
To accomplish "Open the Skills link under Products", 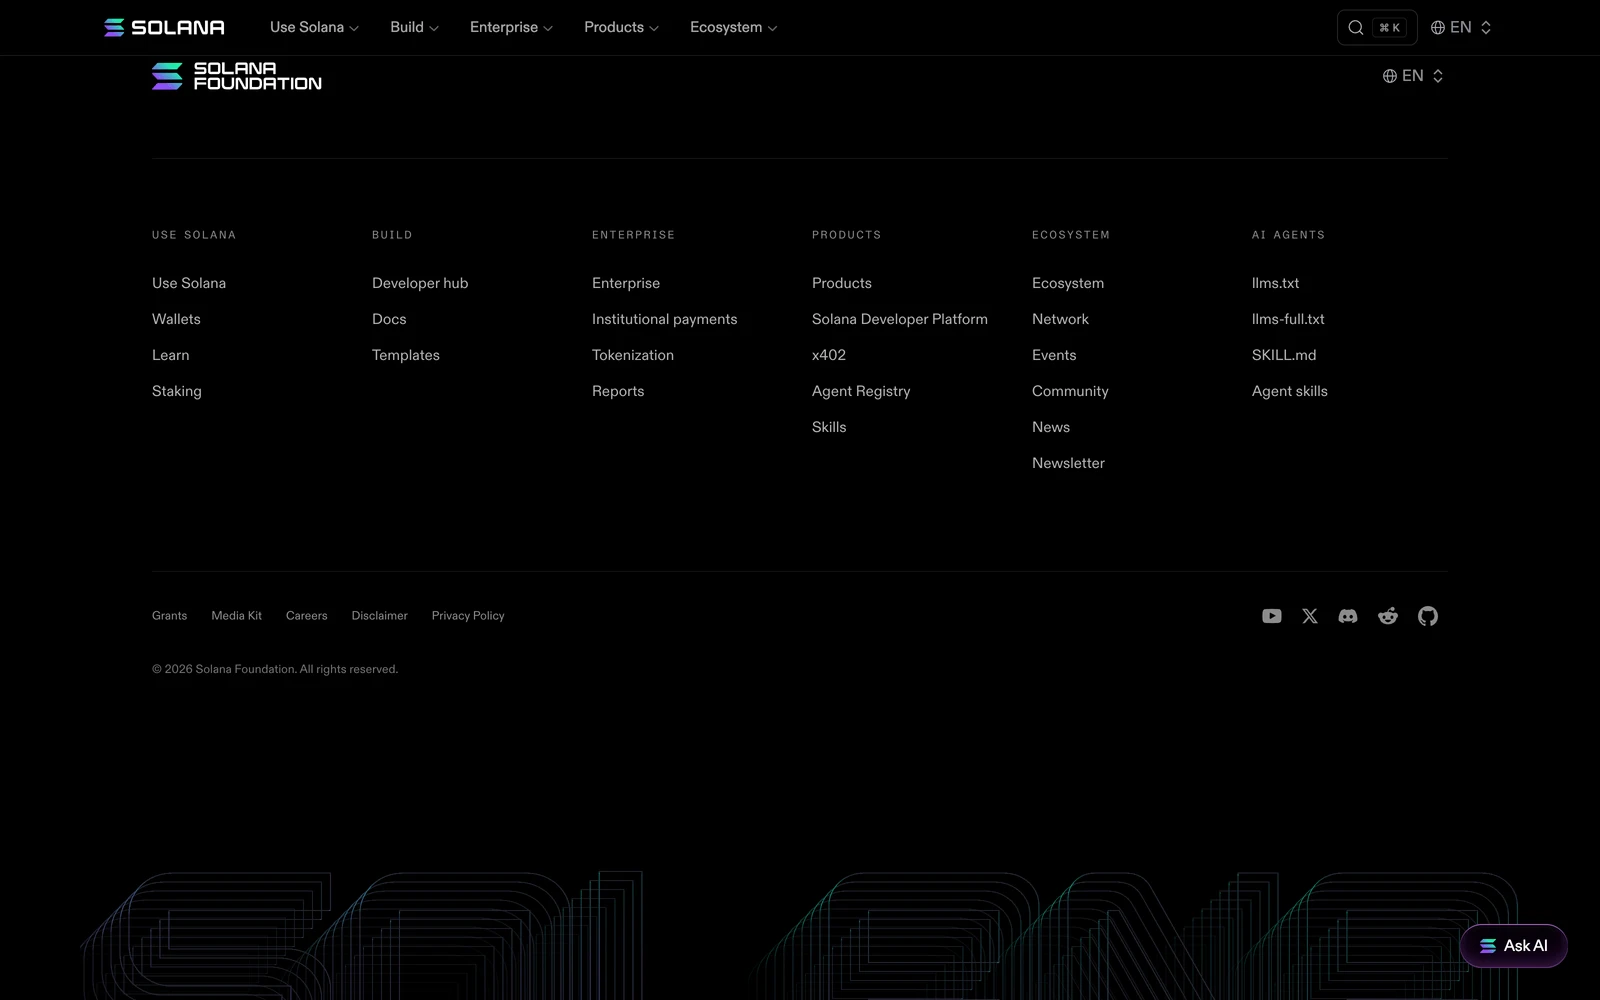I will coord(829,427).
